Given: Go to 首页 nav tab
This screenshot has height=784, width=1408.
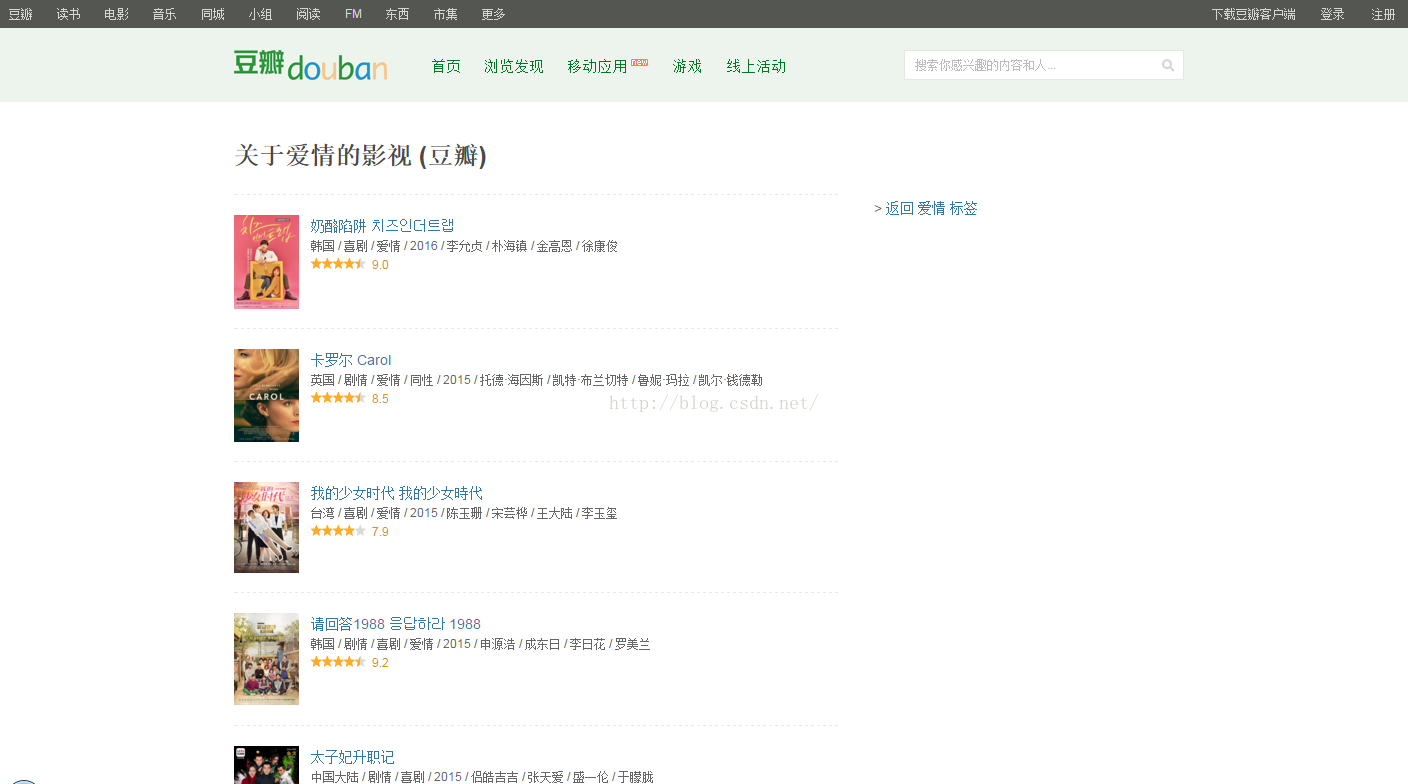Looking at the screenshot, I should tap(446, 66).
